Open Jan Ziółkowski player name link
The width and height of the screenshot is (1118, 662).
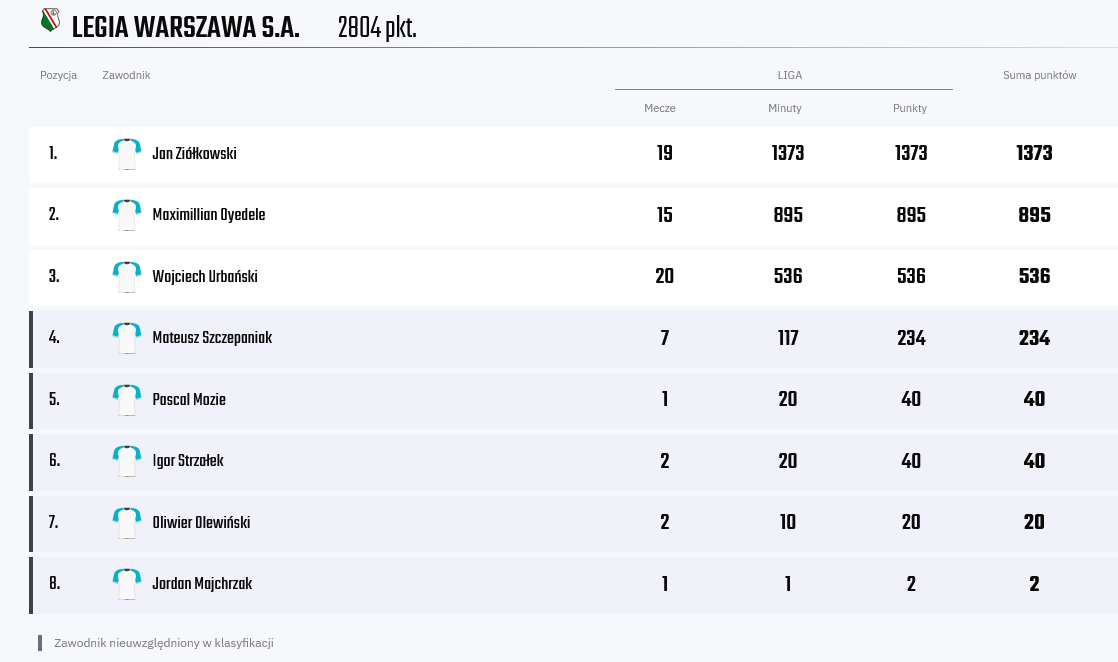195,153
